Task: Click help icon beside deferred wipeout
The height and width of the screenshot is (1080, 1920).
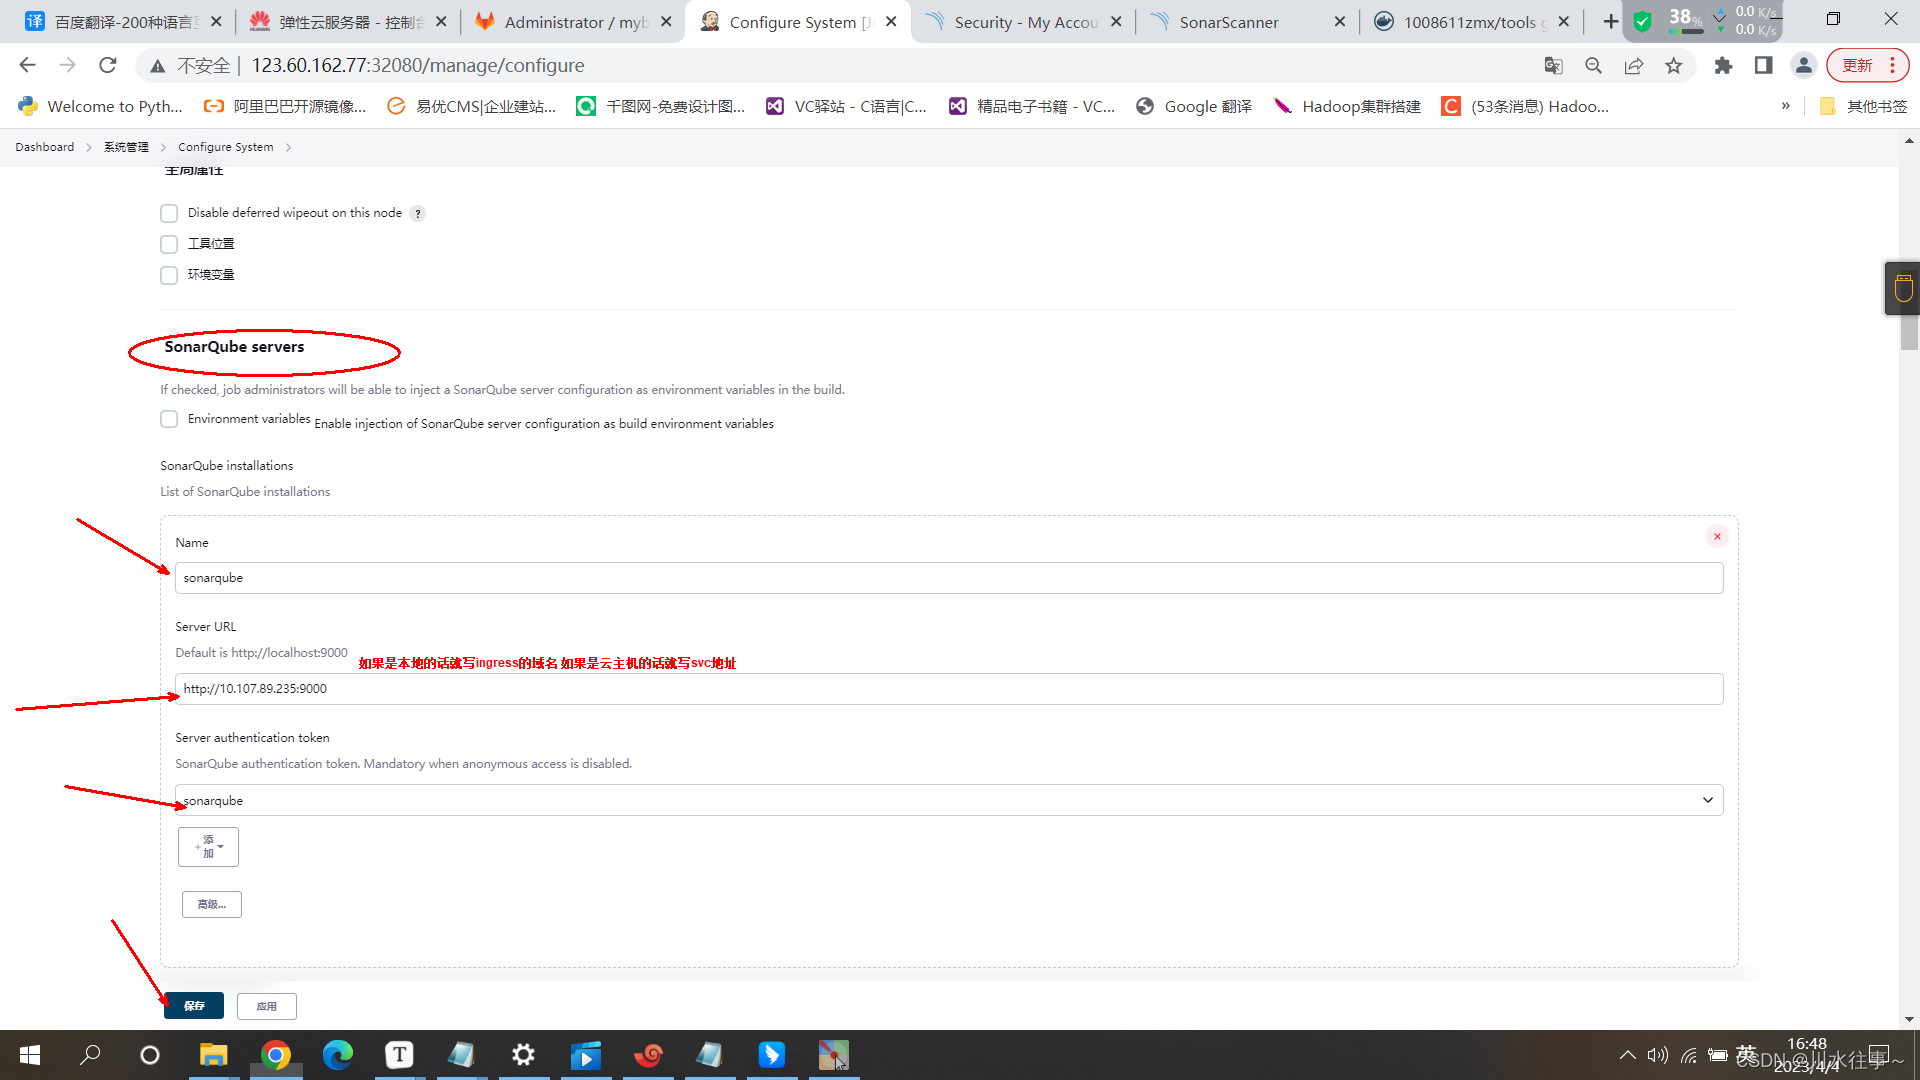Action: 418,214
